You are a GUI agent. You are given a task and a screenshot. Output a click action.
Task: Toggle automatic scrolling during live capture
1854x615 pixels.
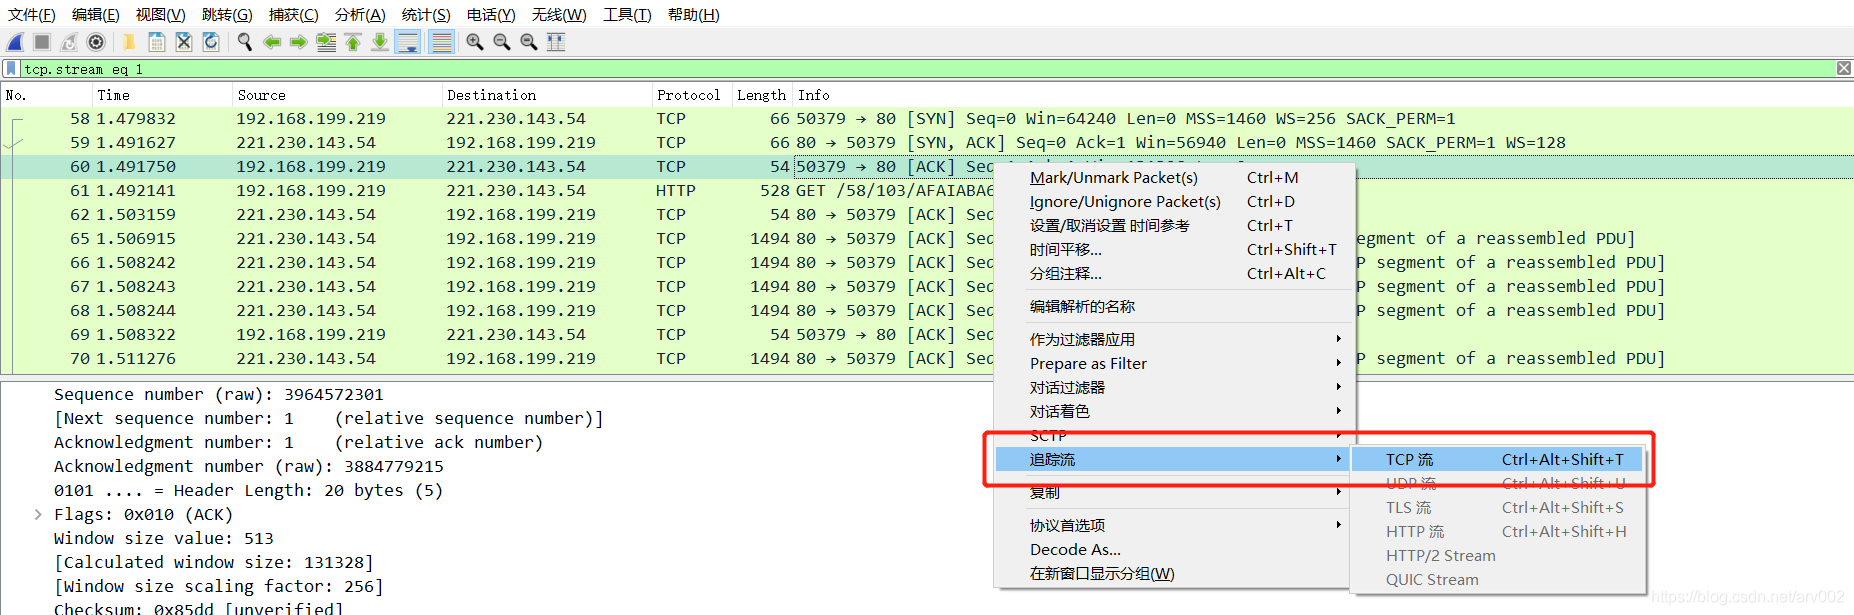pos(407,42)
